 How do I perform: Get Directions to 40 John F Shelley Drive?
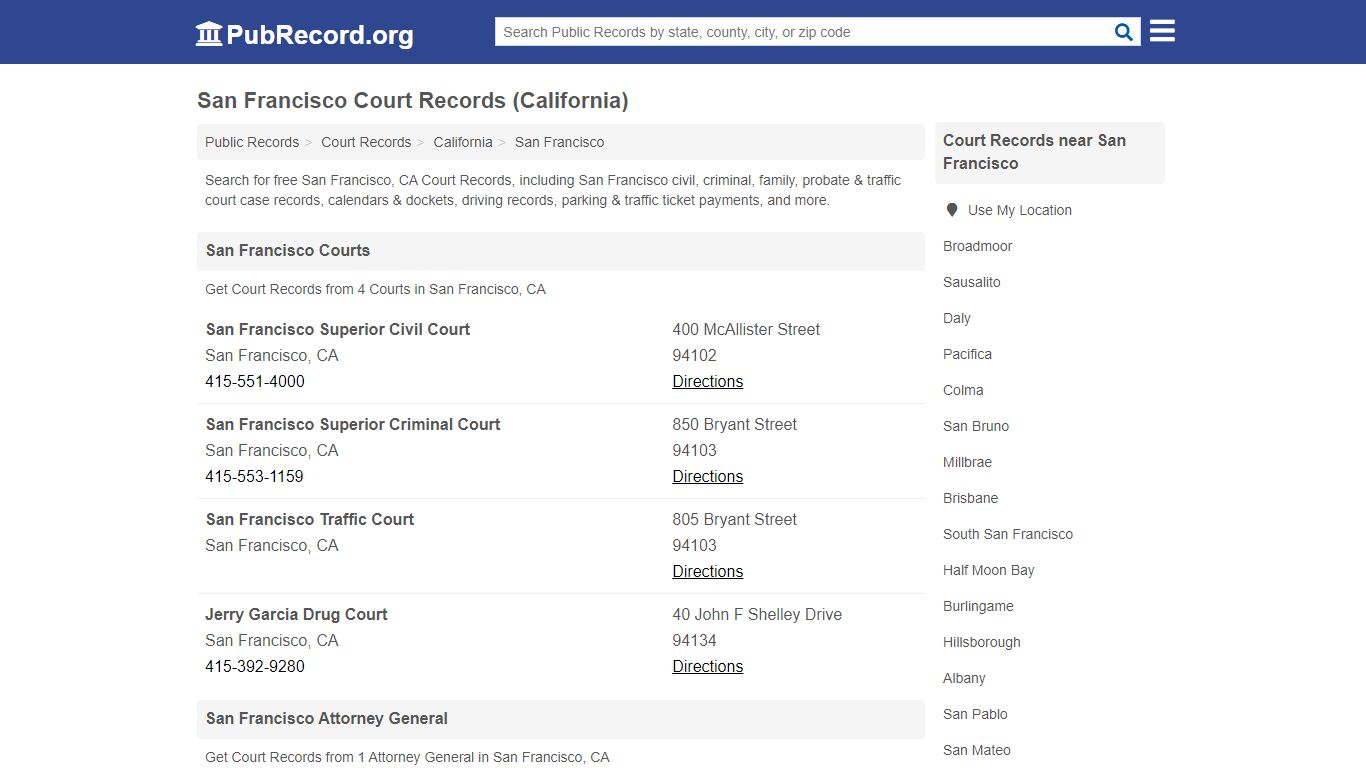[707, 666]
